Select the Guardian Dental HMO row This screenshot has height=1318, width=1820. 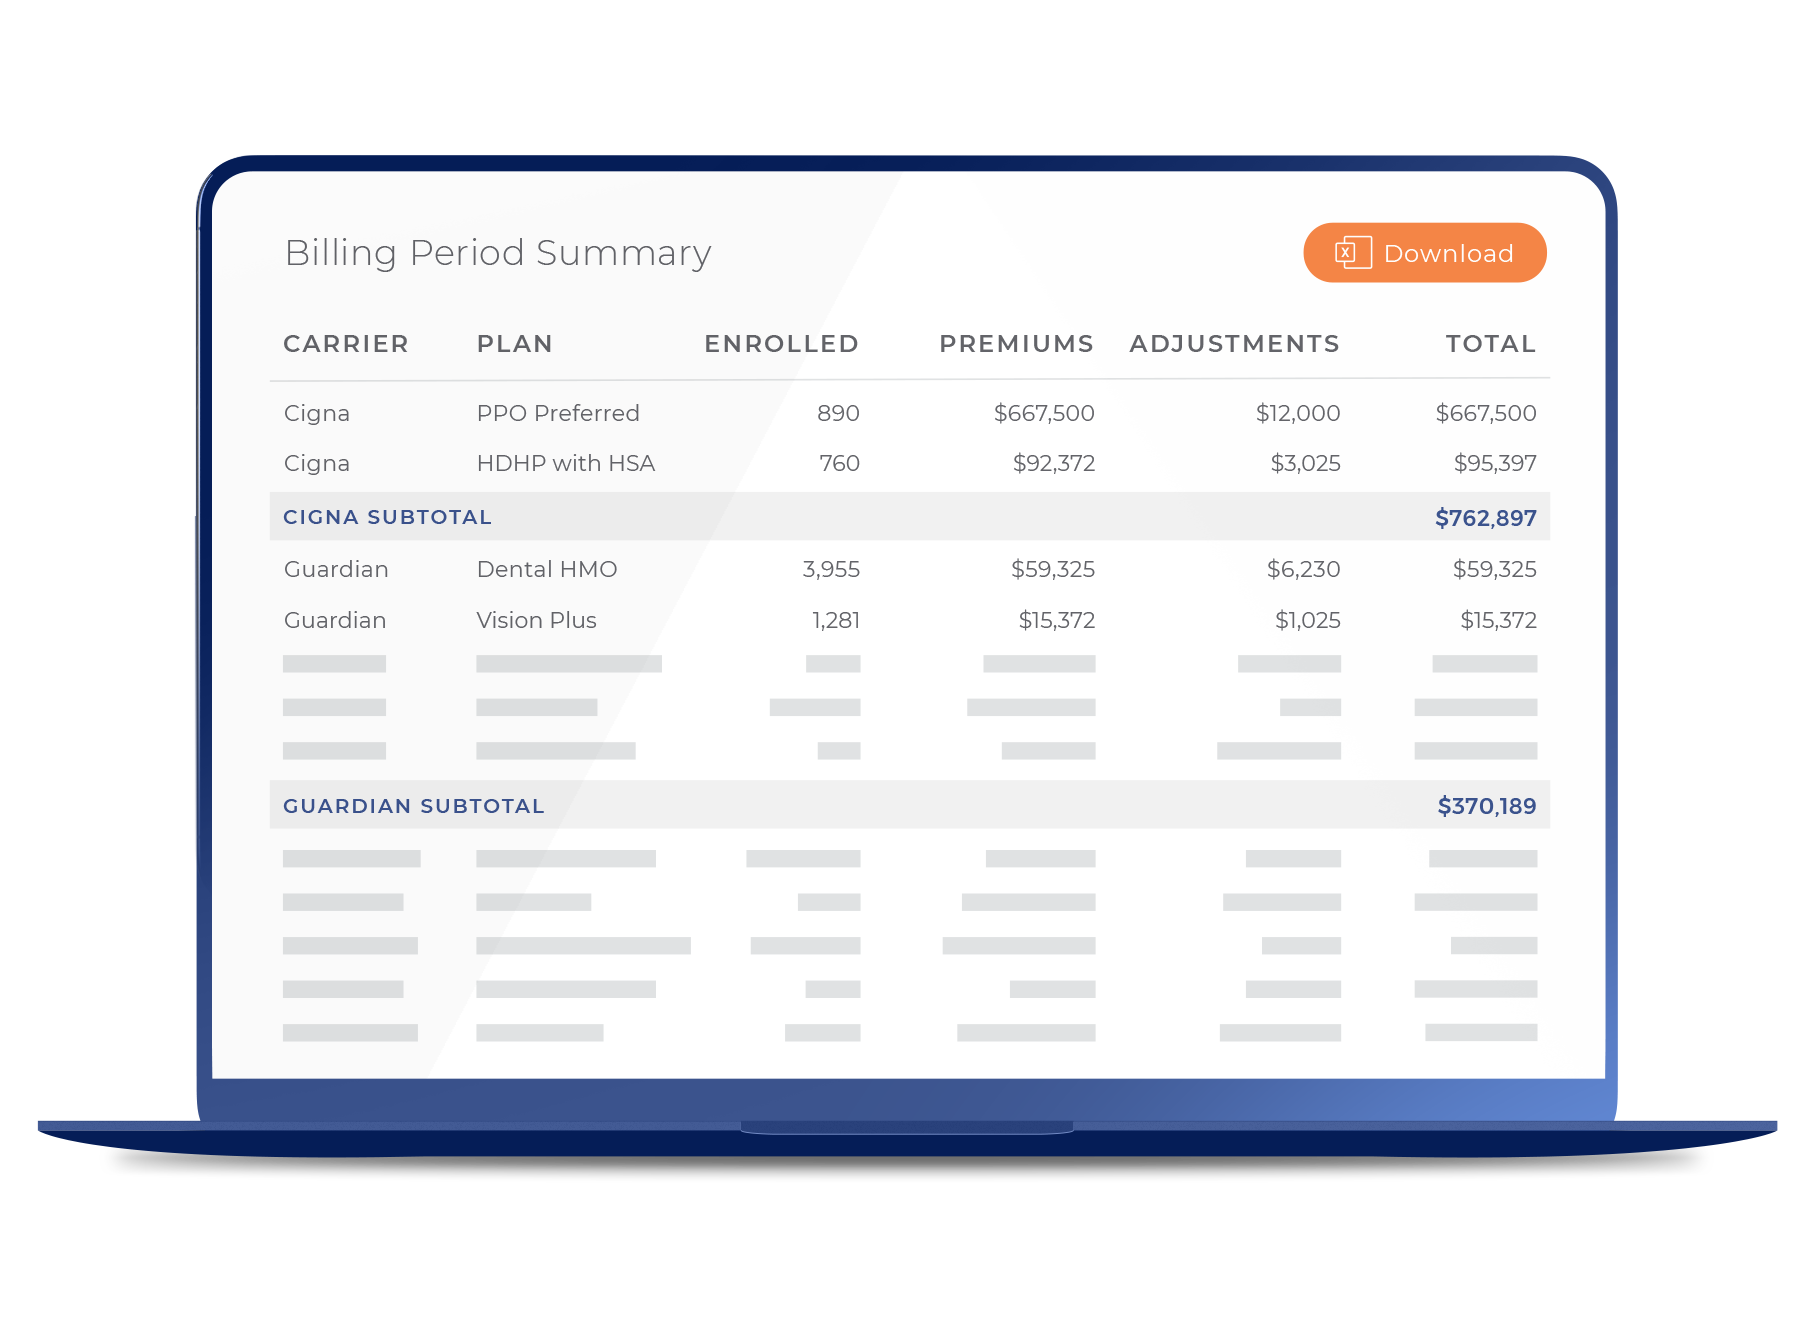pyautogui.click(x=700, y=569)
